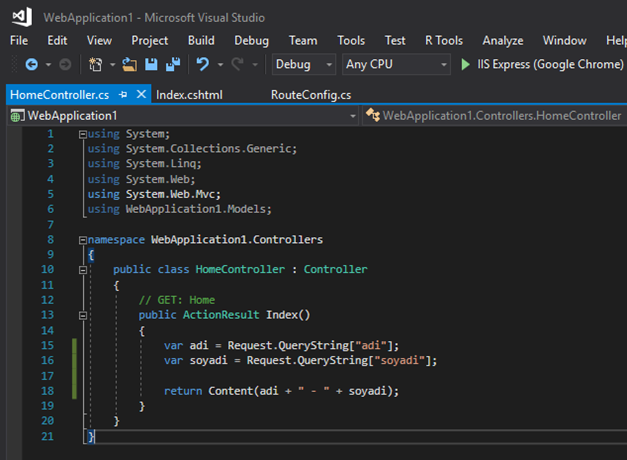Open the Project menu
This screenshot has height=460, width=627.
pos(150,40)
